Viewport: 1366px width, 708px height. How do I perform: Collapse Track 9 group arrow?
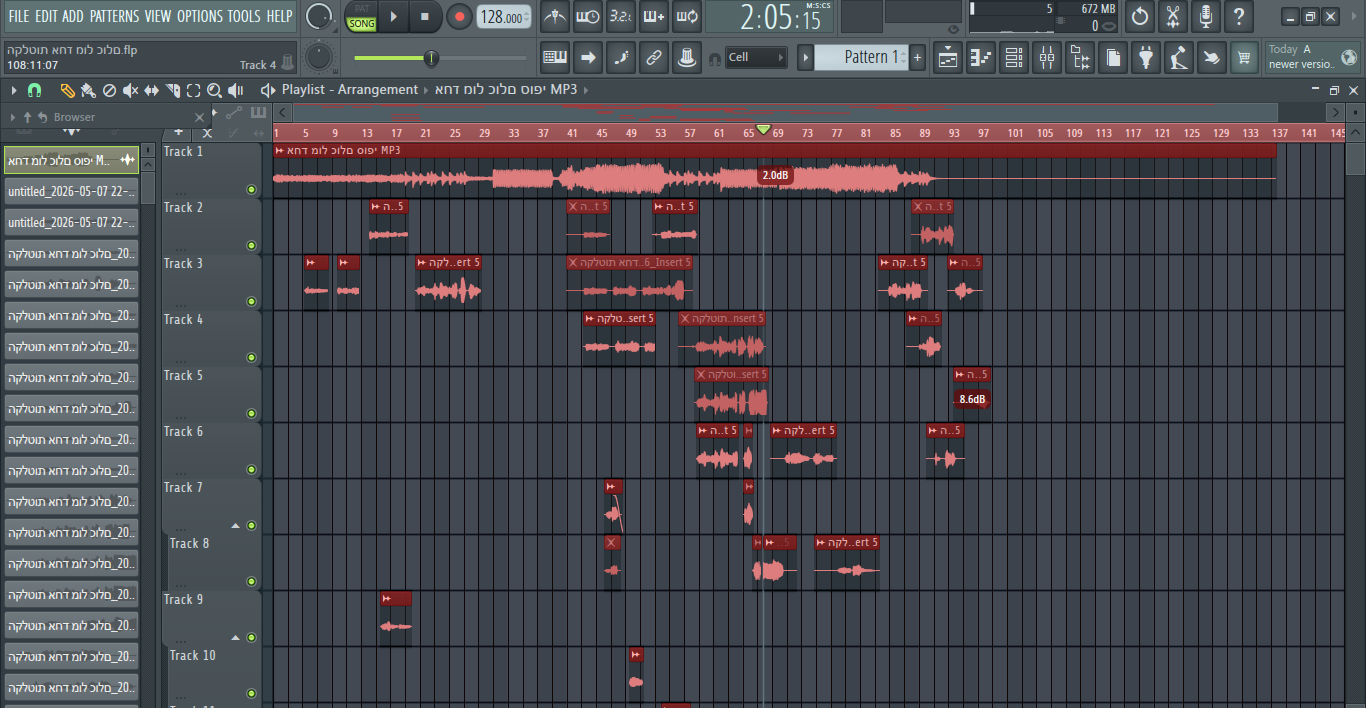pos(236,637)
